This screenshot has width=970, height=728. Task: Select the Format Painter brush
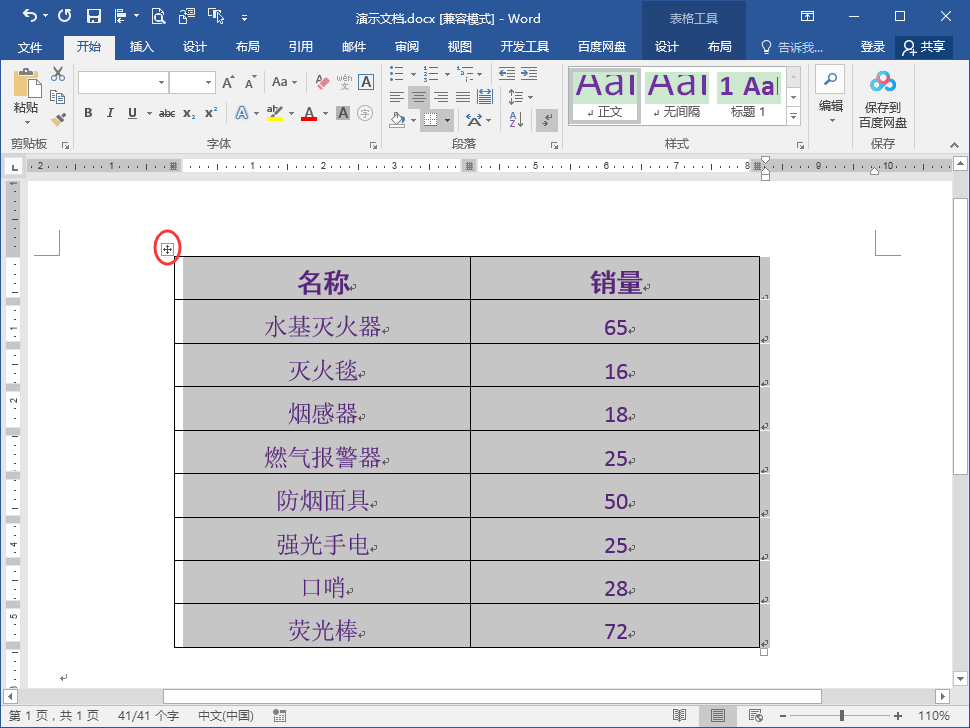point(58,119)
